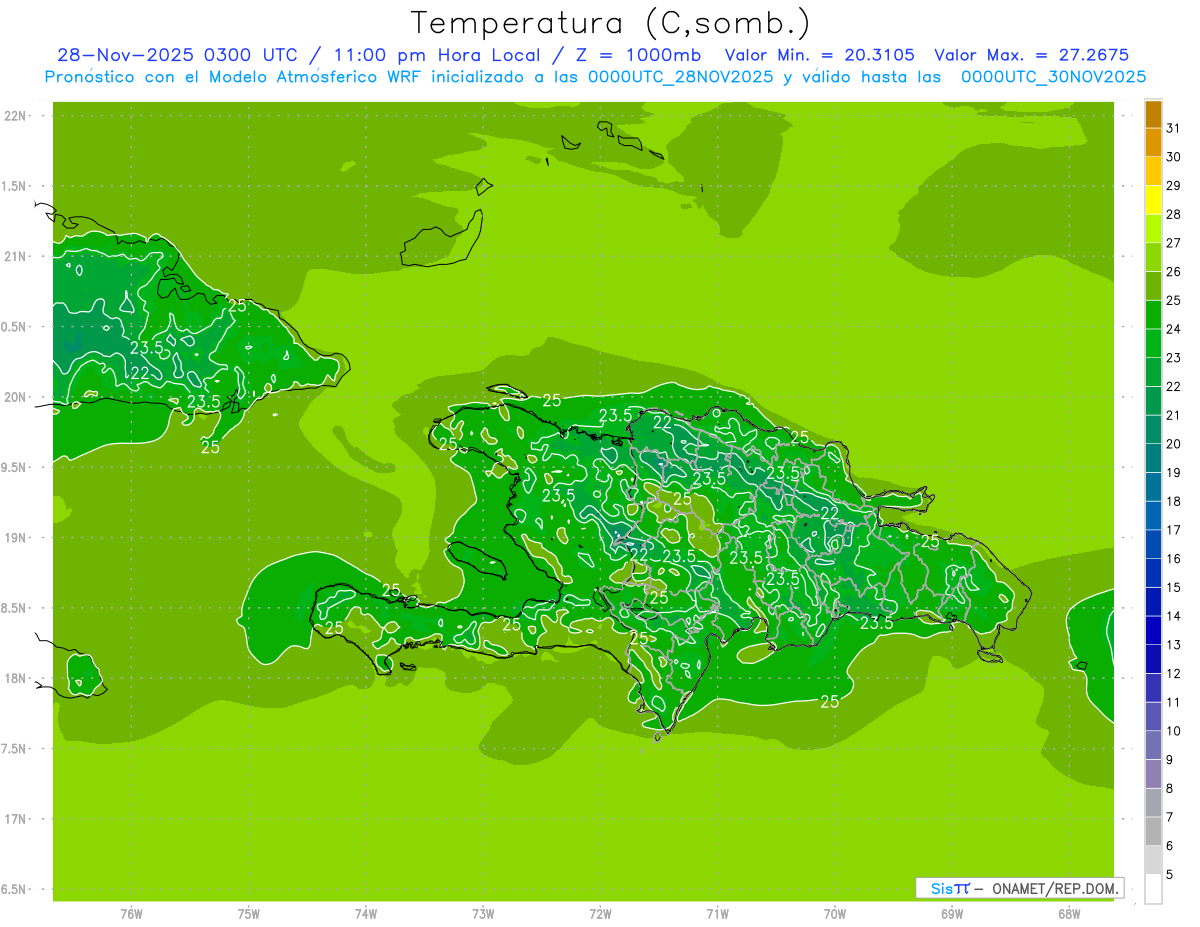Click the 31 label on the colorbar
Screen dimensions: 1200x927
(x=1174, y=128)
